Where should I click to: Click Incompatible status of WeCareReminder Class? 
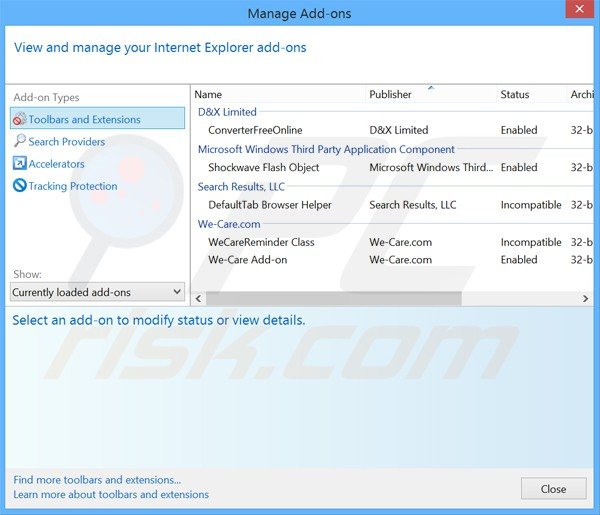click(531, 242)
